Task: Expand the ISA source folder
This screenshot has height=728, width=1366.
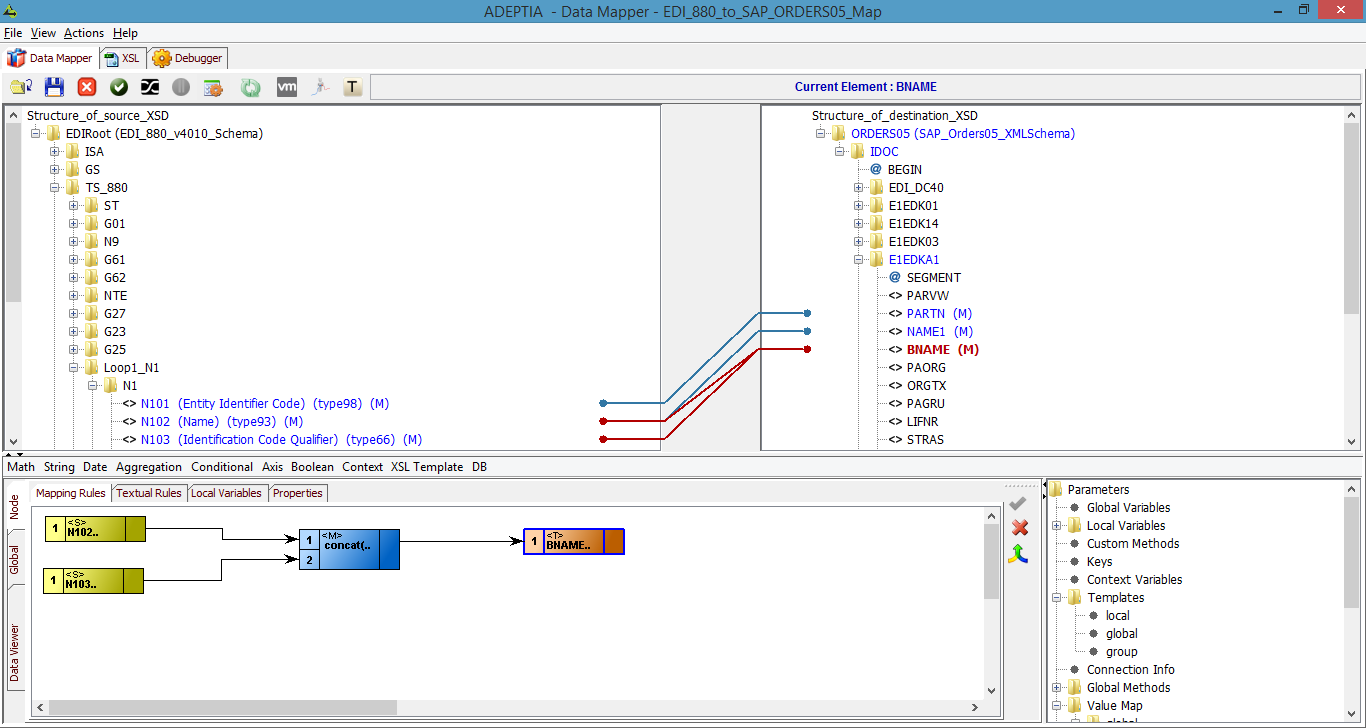Action: pyautogui.click(x=56, y=152)
